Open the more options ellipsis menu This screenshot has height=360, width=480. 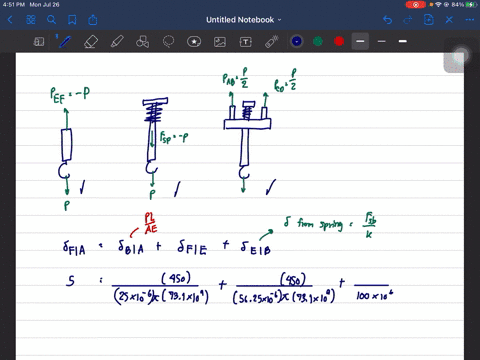click(x=470, y=20)
